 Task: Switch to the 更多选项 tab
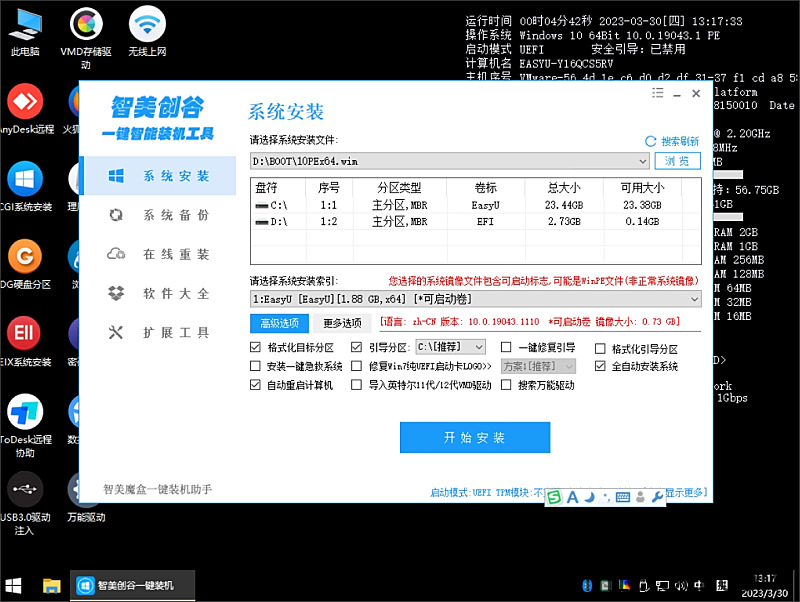coord(342,323)
